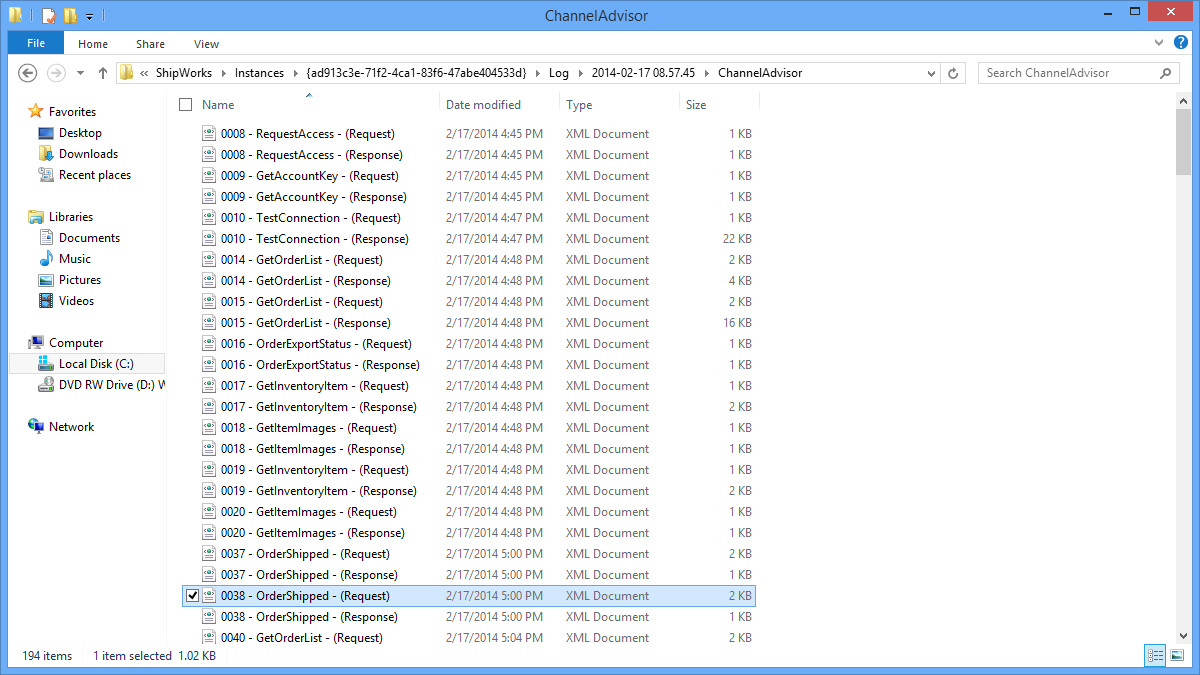Image resolution: width=1200 pixels, height=675 pixels.
Task: Navigate to Log in the address bar
Action: (558, 73)
